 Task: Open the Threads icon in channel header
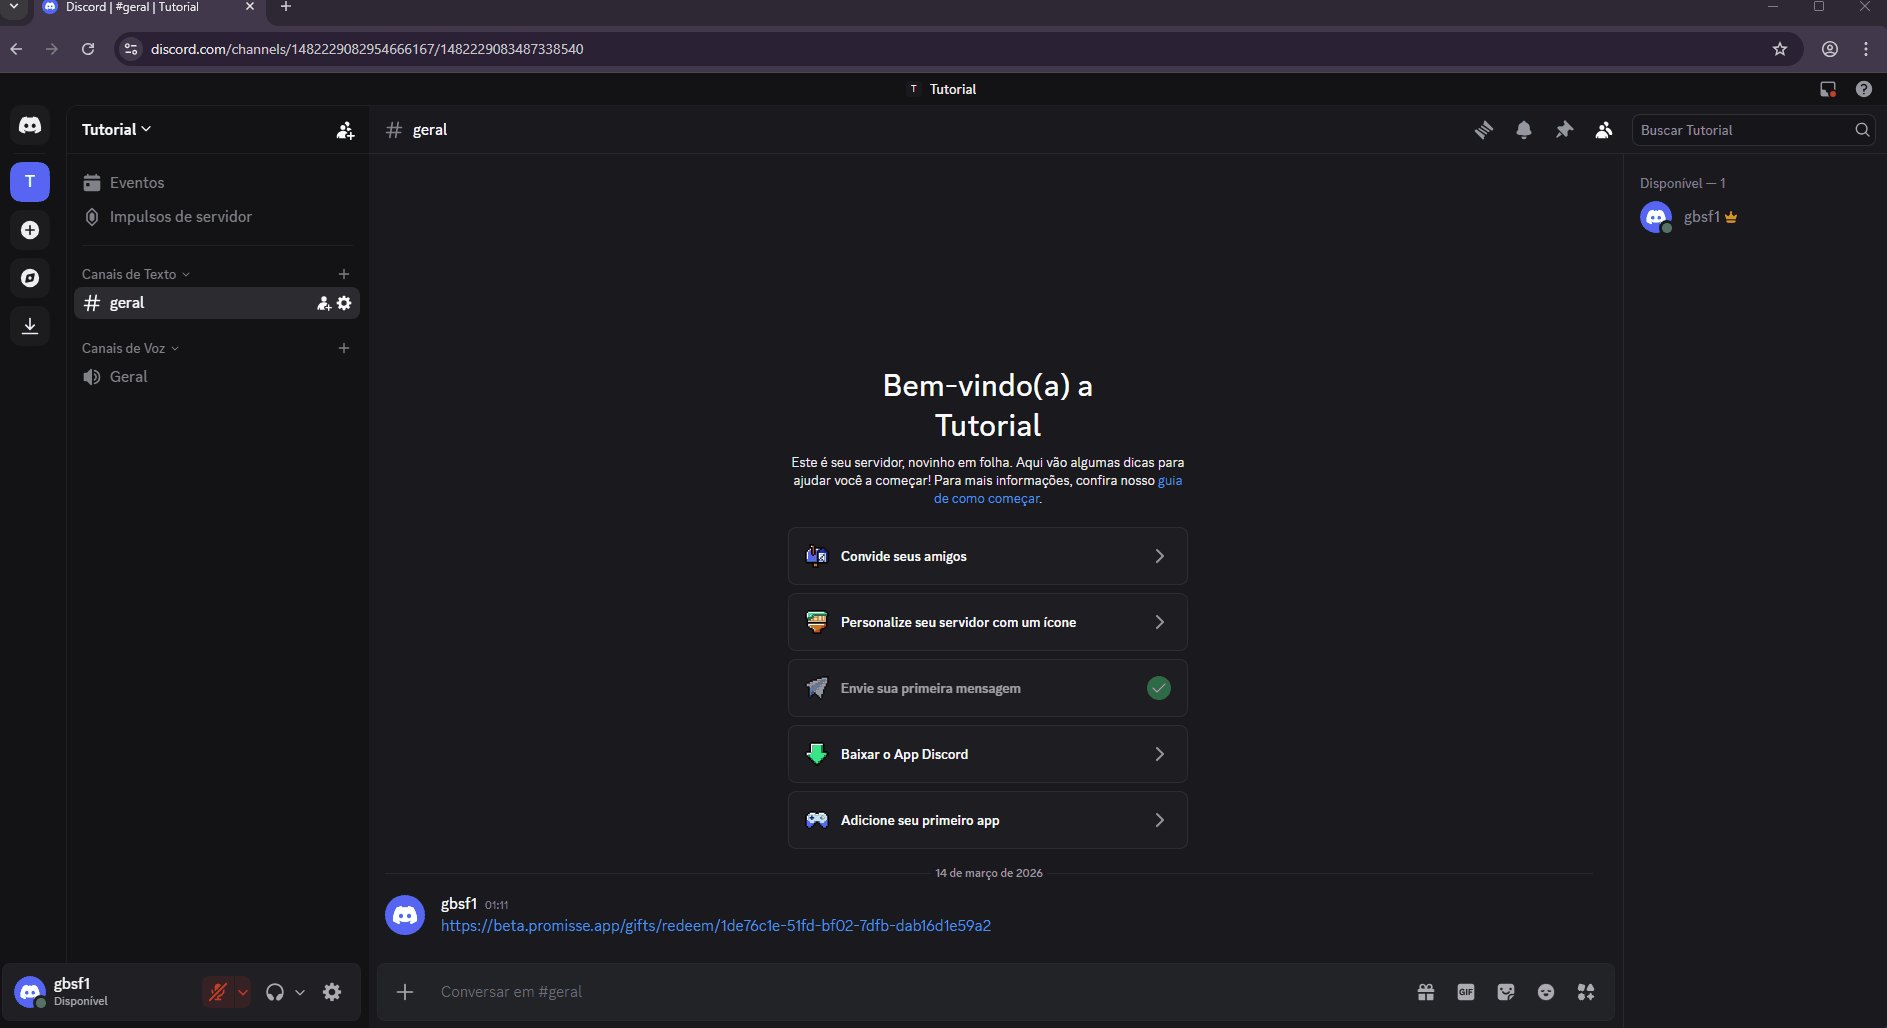(1484, 130)
